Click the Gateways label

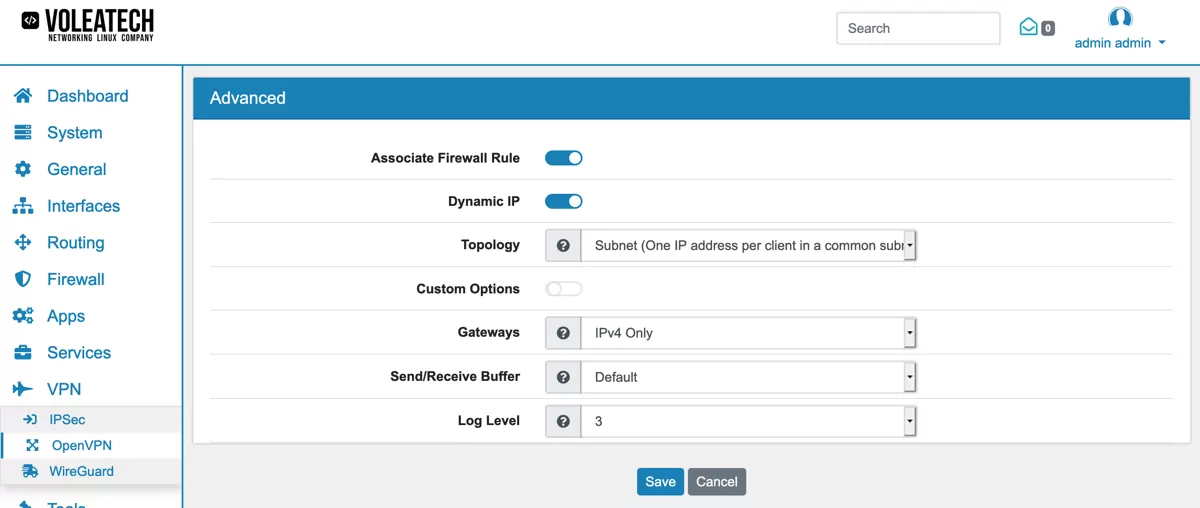click(489, 332)
